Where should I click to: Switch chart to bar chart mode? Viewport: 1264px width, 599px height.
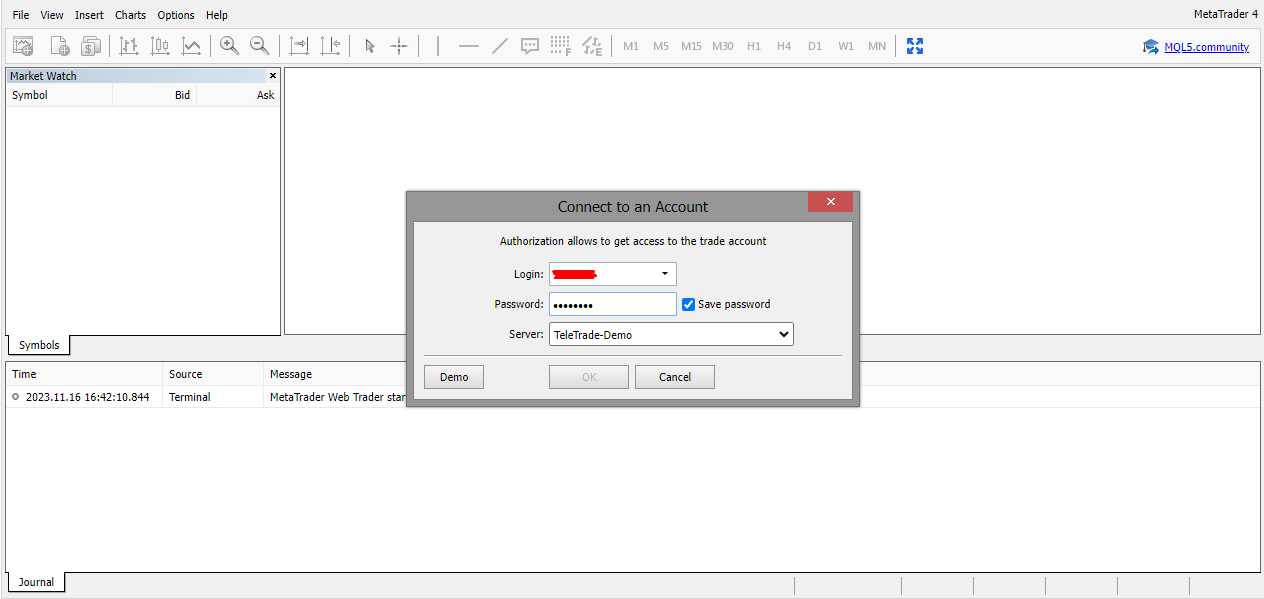coord(129,45)
